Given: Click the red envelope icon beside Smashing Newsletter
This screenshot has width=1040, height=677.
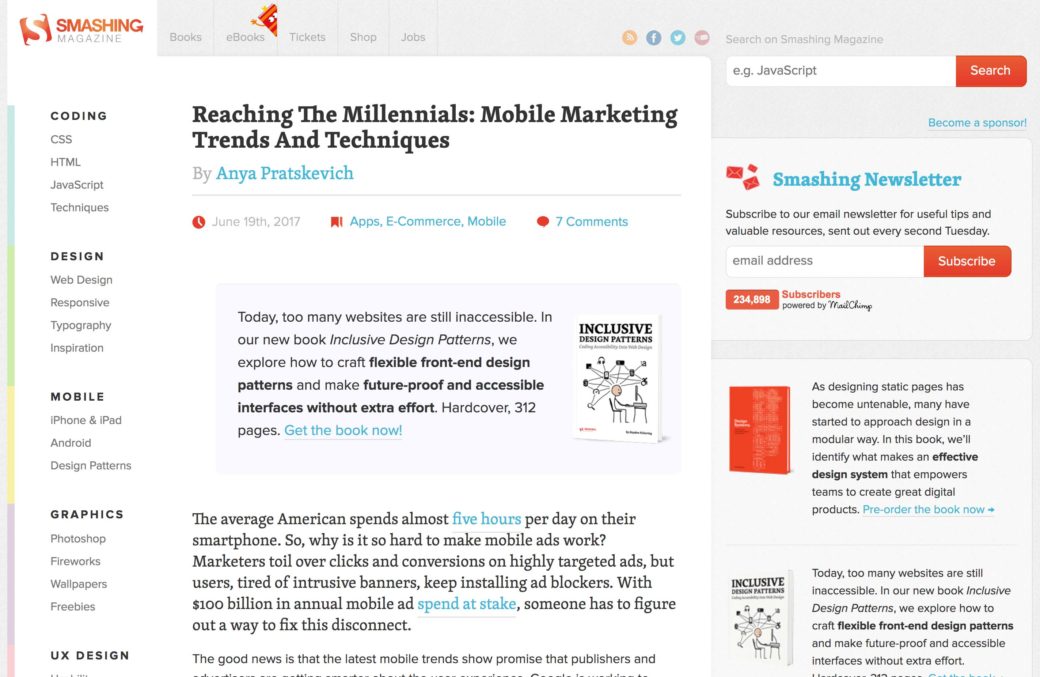Looking at the screenshot, I should coord(742,177).
